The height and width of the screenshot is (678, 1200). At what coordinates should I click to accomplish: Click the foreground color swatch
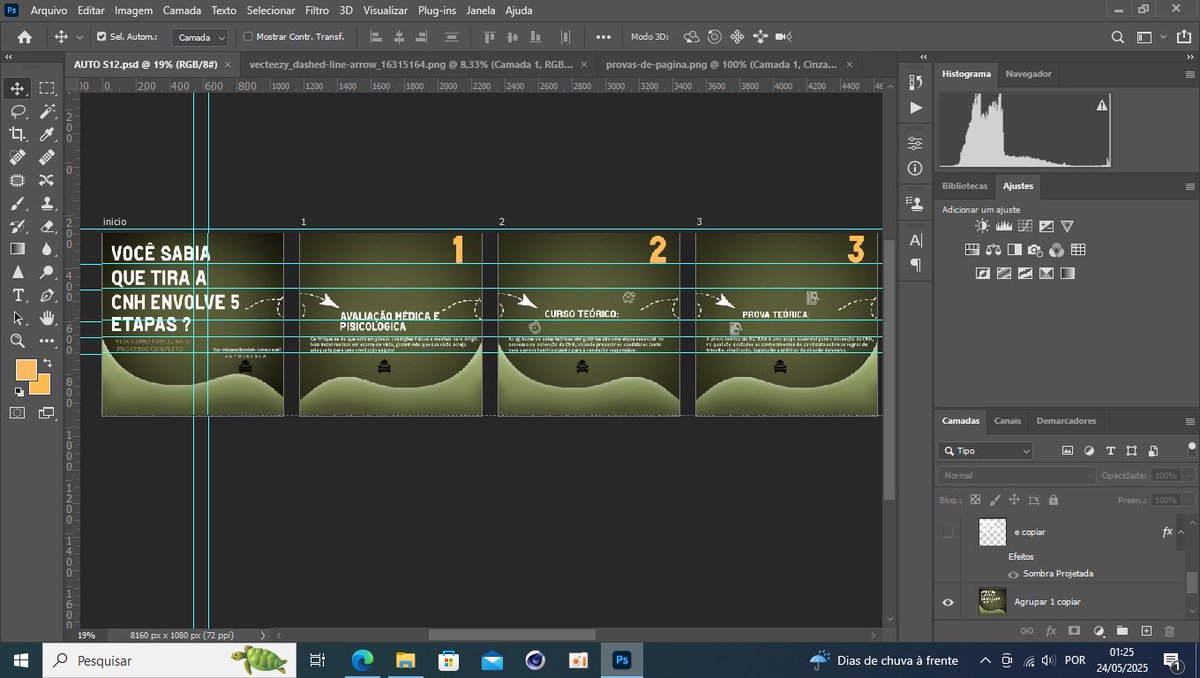point(26,369)
